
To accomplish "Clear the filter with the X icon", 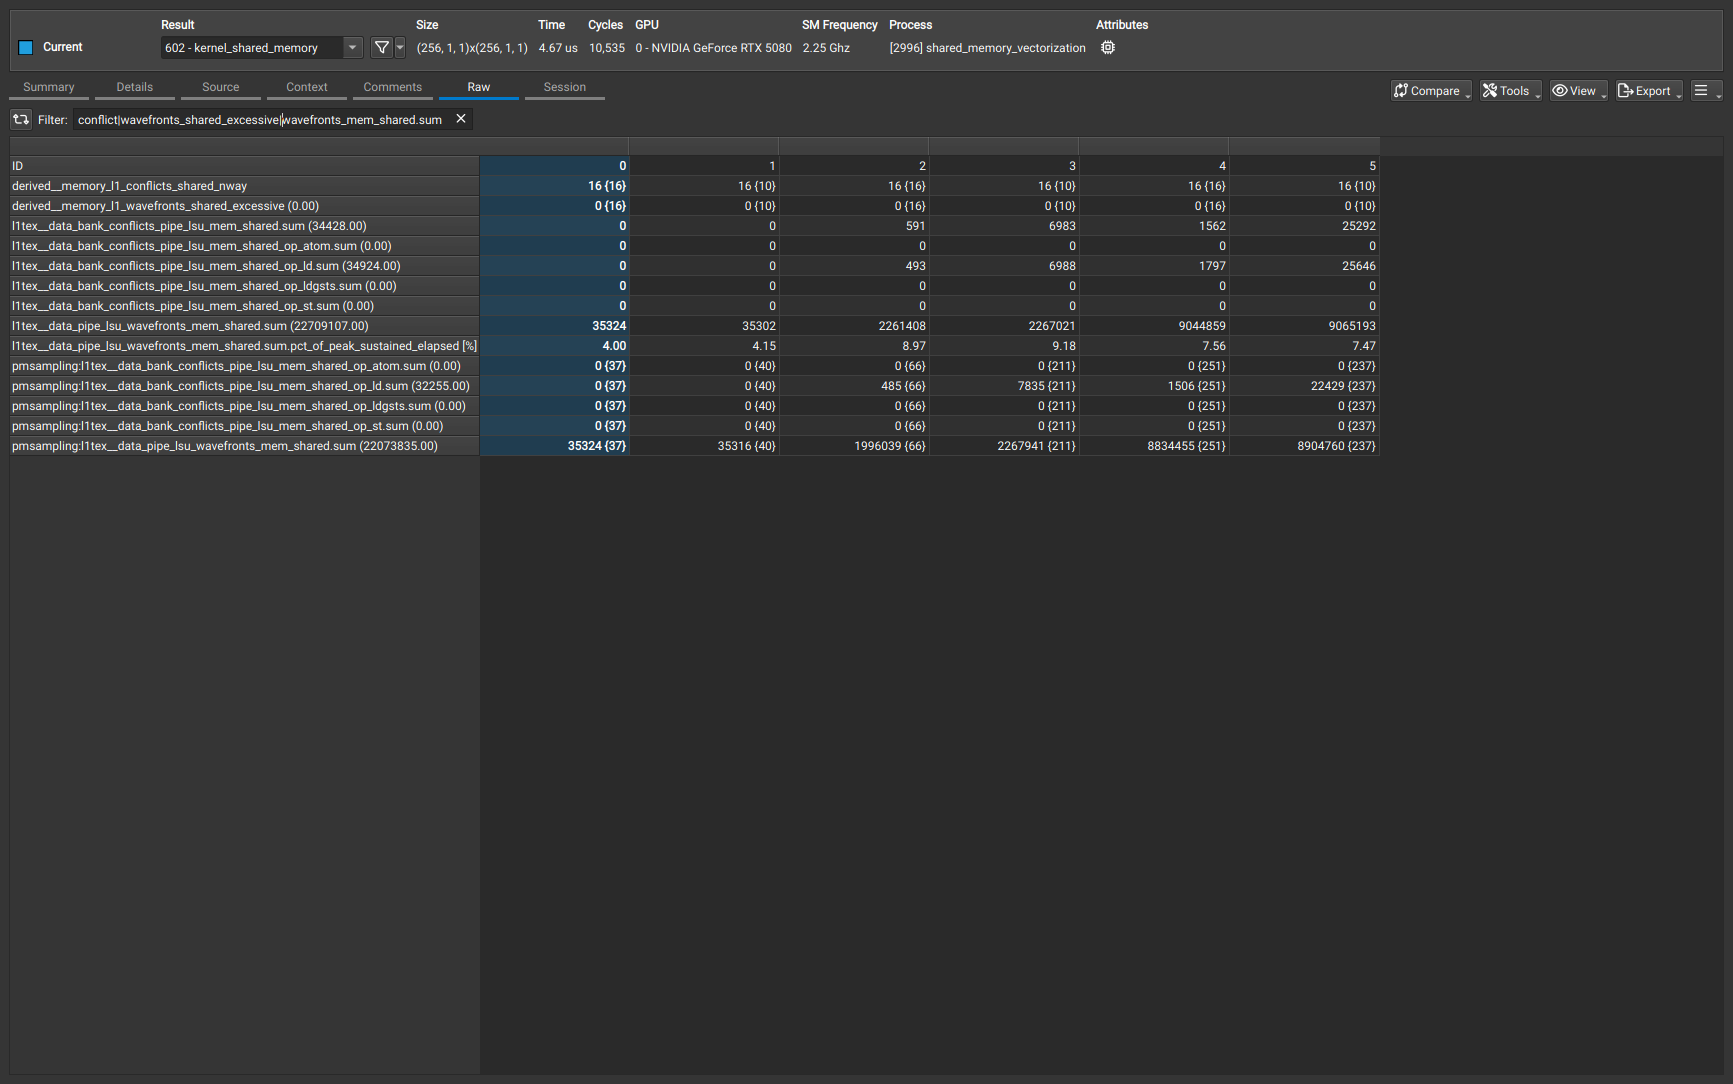I will (460, 118).
